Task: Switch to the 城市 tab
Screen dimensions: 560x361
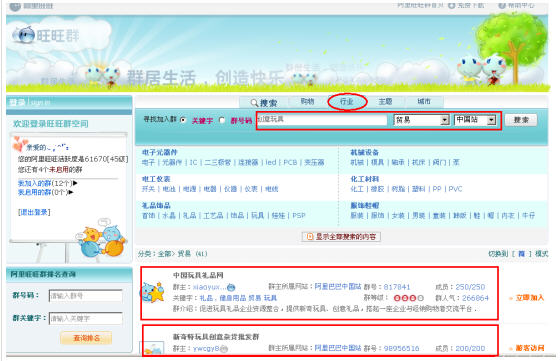Action: click(424, 101)
